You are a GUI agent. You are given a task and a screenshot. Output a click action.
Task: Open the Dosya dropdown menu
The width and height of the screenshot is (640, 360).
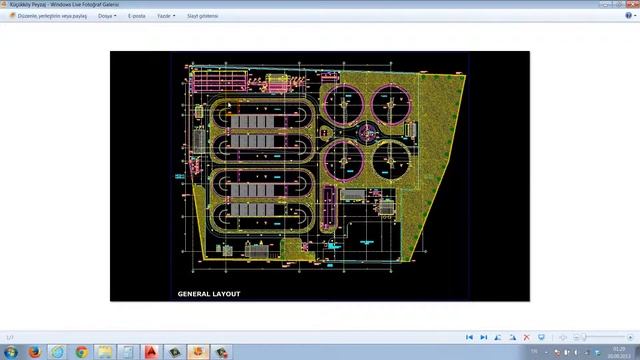(107, 16)
